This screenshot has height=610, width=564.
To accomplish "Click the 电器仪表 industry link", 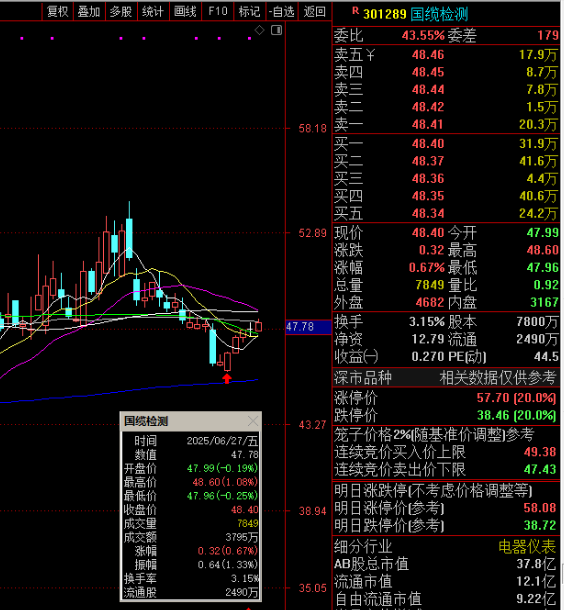I will (527, 547).
